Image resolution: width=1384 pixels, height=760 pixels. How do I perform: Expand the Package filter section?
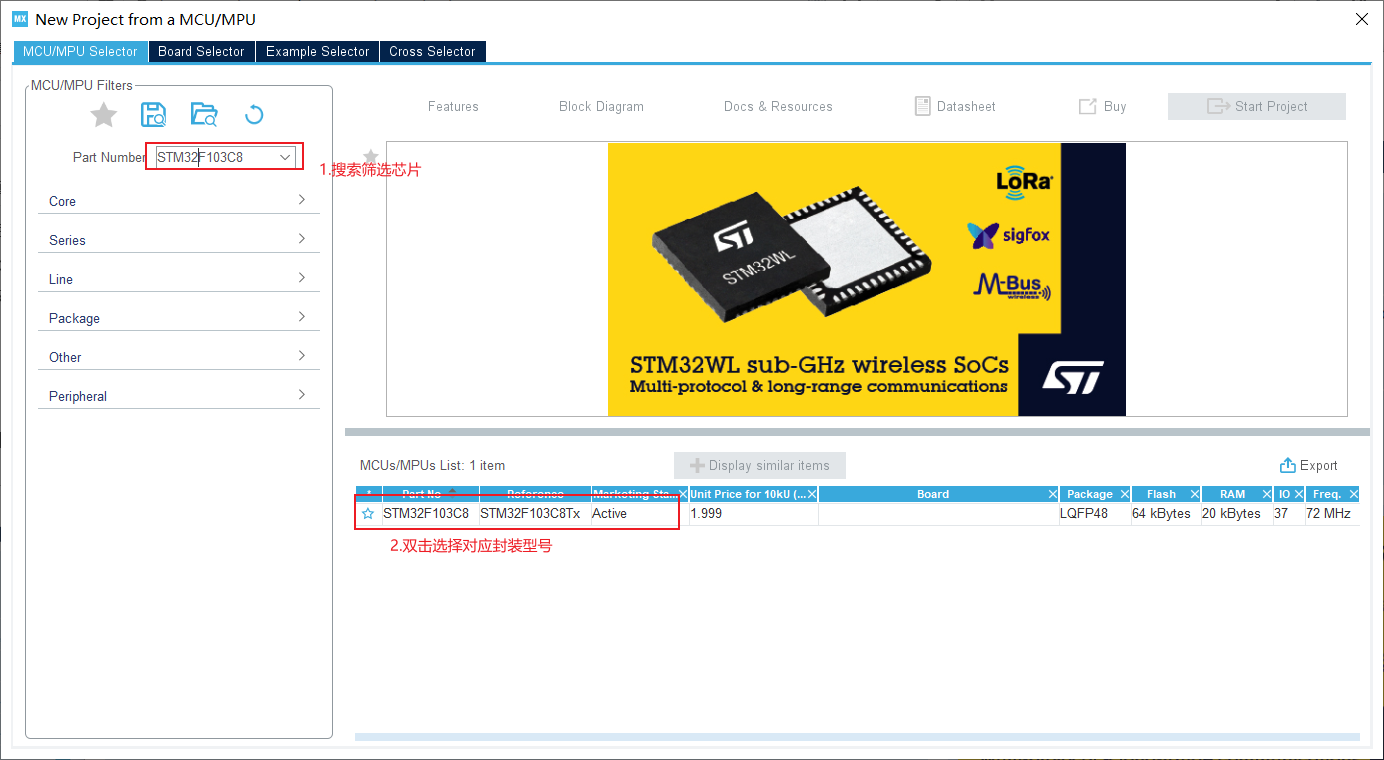178,317
